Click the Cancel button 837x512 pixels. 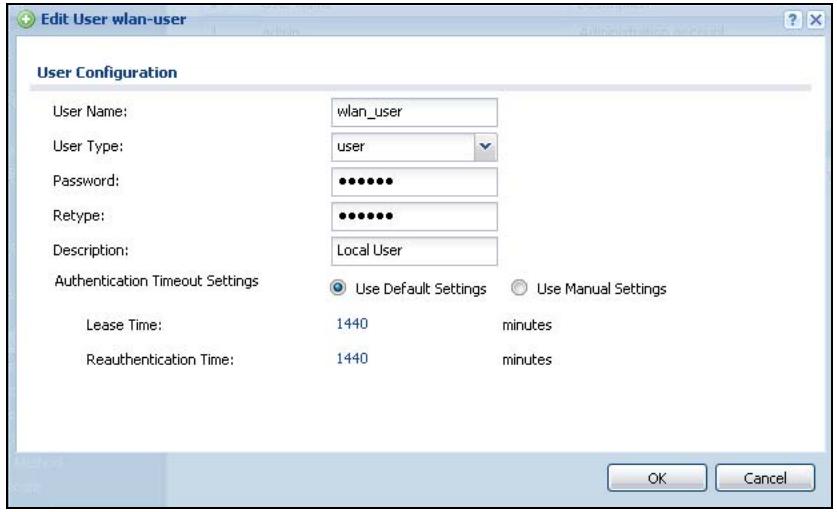coord(765,478)
